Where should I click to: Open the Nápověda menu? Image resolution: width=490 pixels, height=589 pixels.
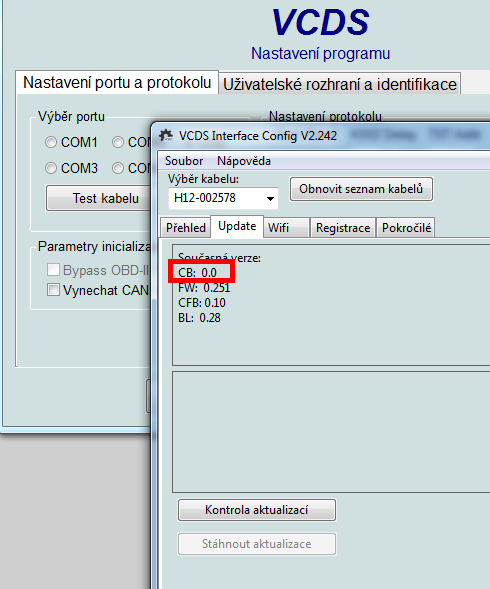(244, 161)
